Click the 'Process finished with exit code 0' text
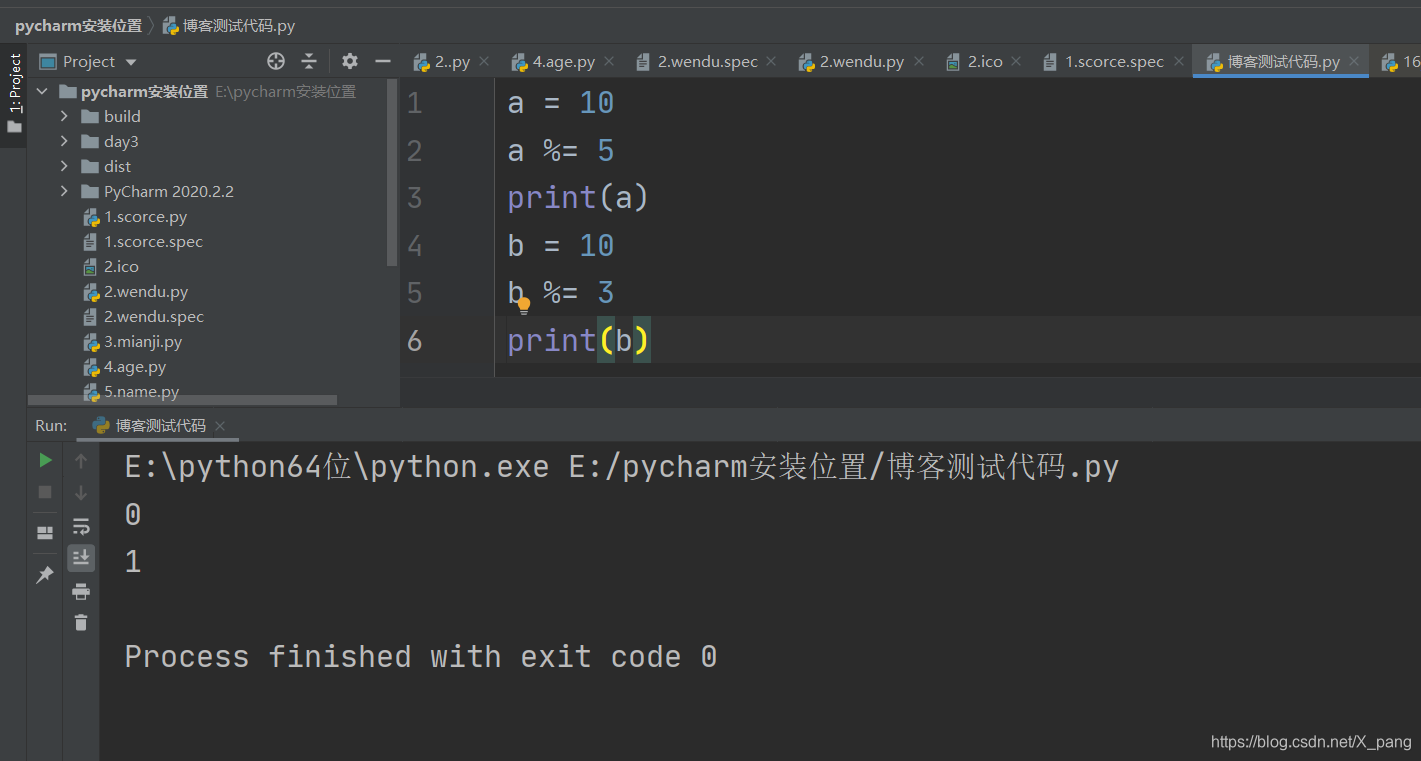Image resolution: width=1421 pixels, height=761 pixels. (421, 657)
